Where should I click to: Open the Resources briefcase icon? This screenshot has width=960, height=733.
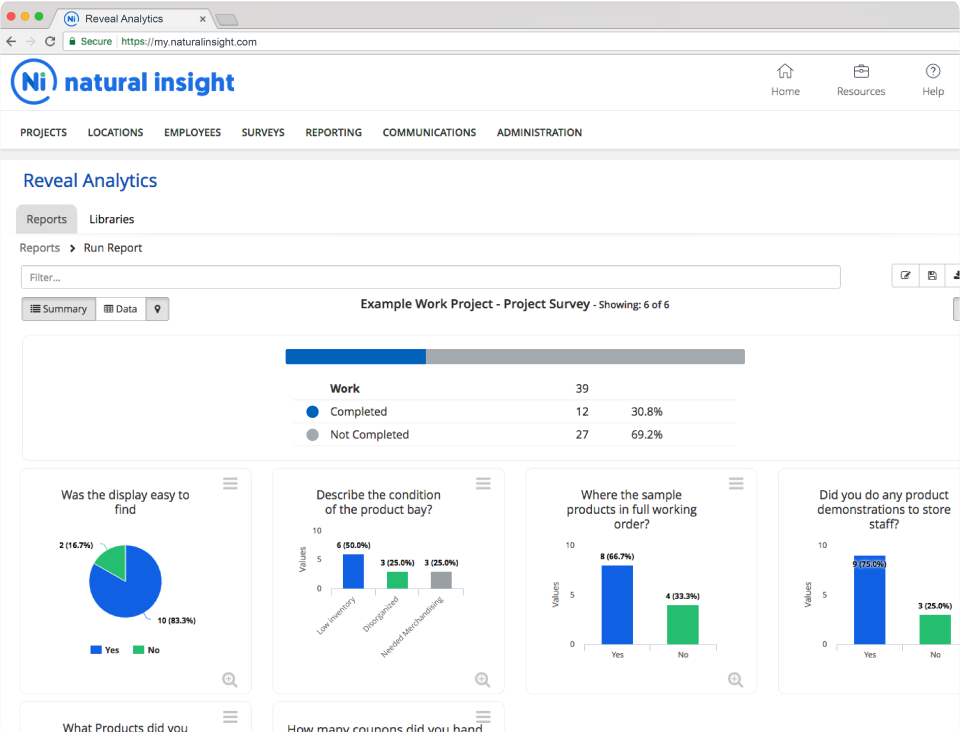pyautogui.click(x=861, y=72)
